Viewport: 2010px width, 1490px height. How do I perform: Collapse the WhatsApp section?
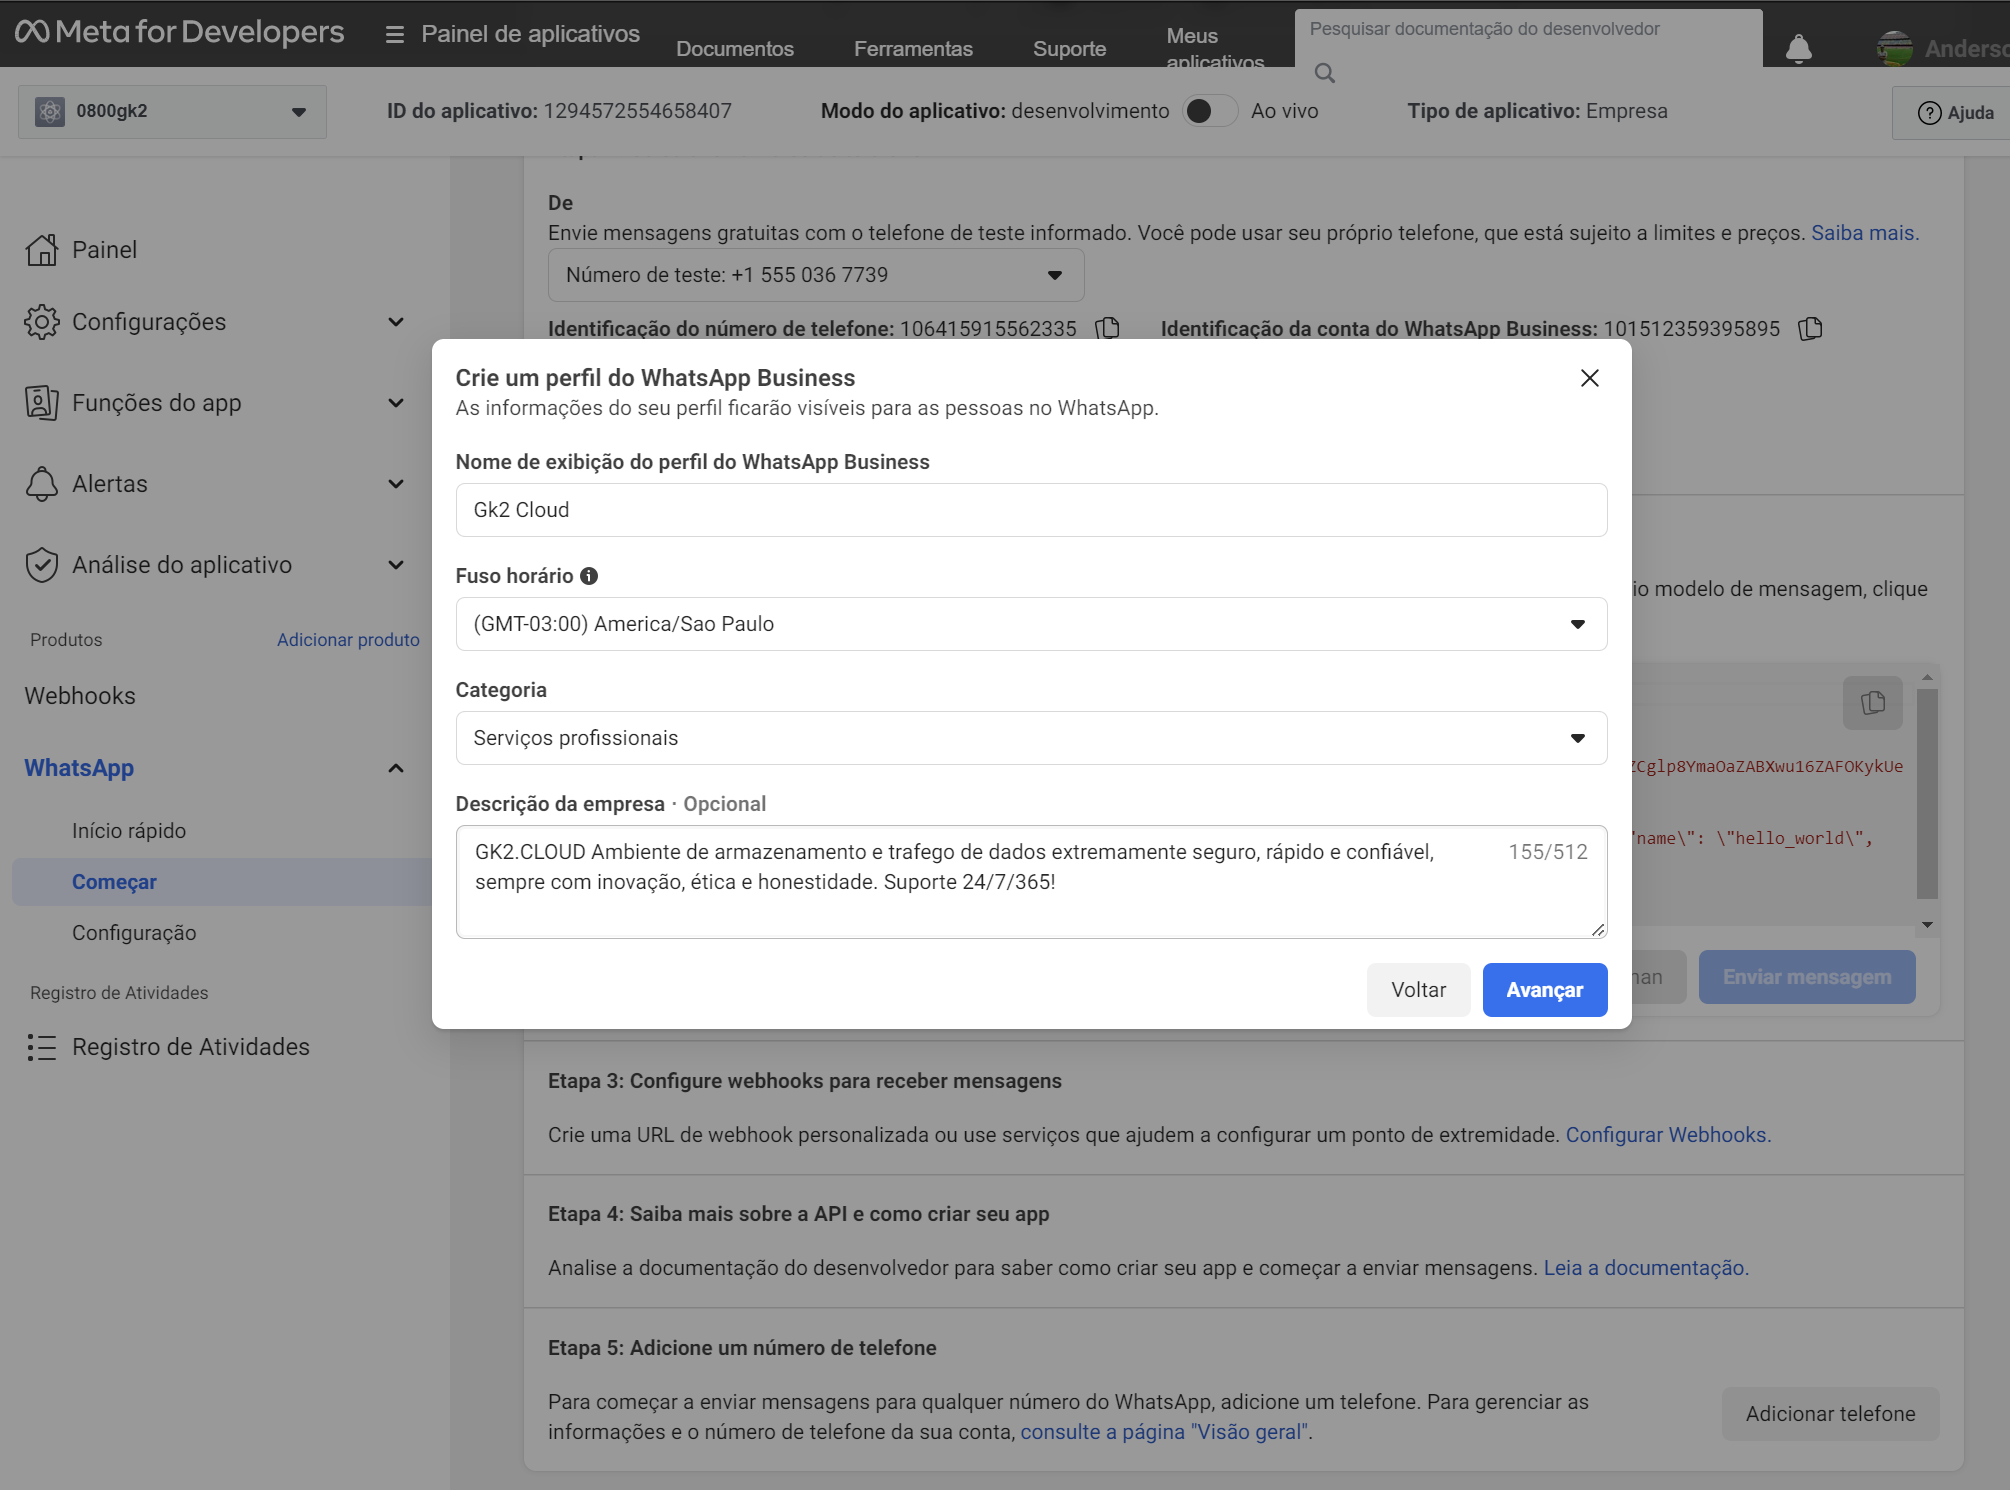396,768
